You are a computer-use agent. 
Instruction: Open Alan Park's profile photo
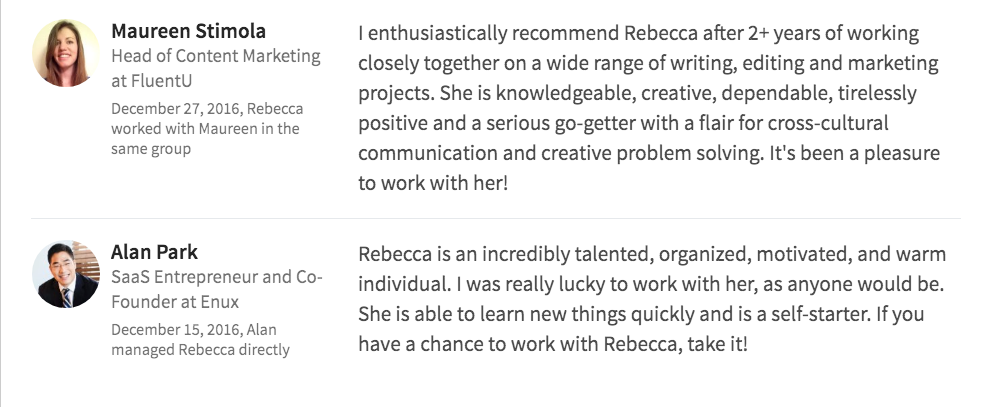(x=66, y=274)
